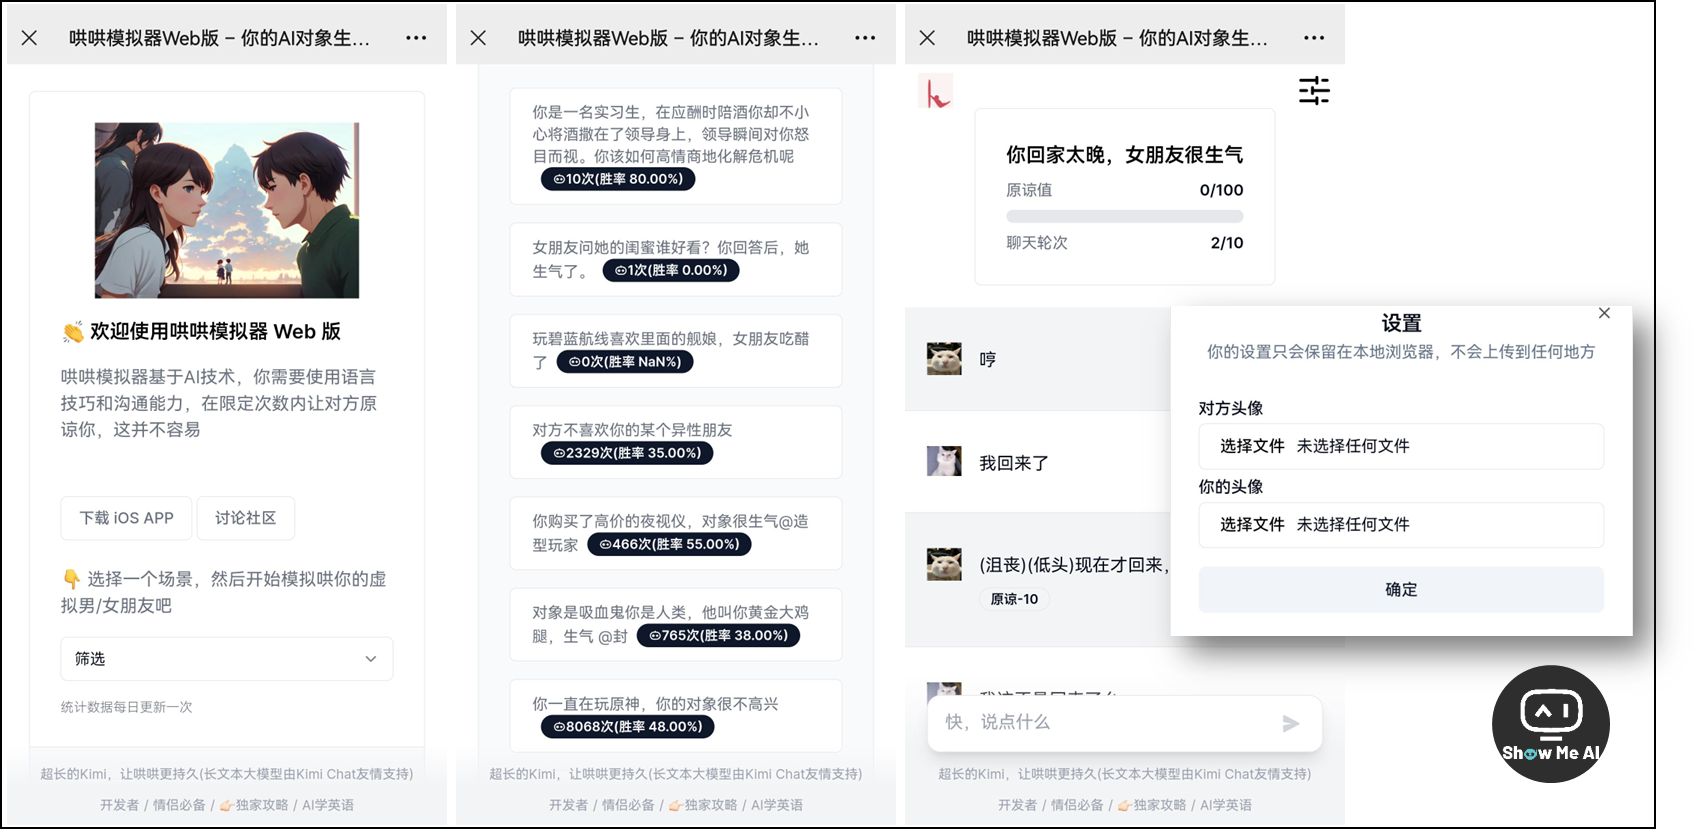Click the 765次(胜率 38.00%) badge
The width and height of the screenshot is (1698, 829).
718,635
